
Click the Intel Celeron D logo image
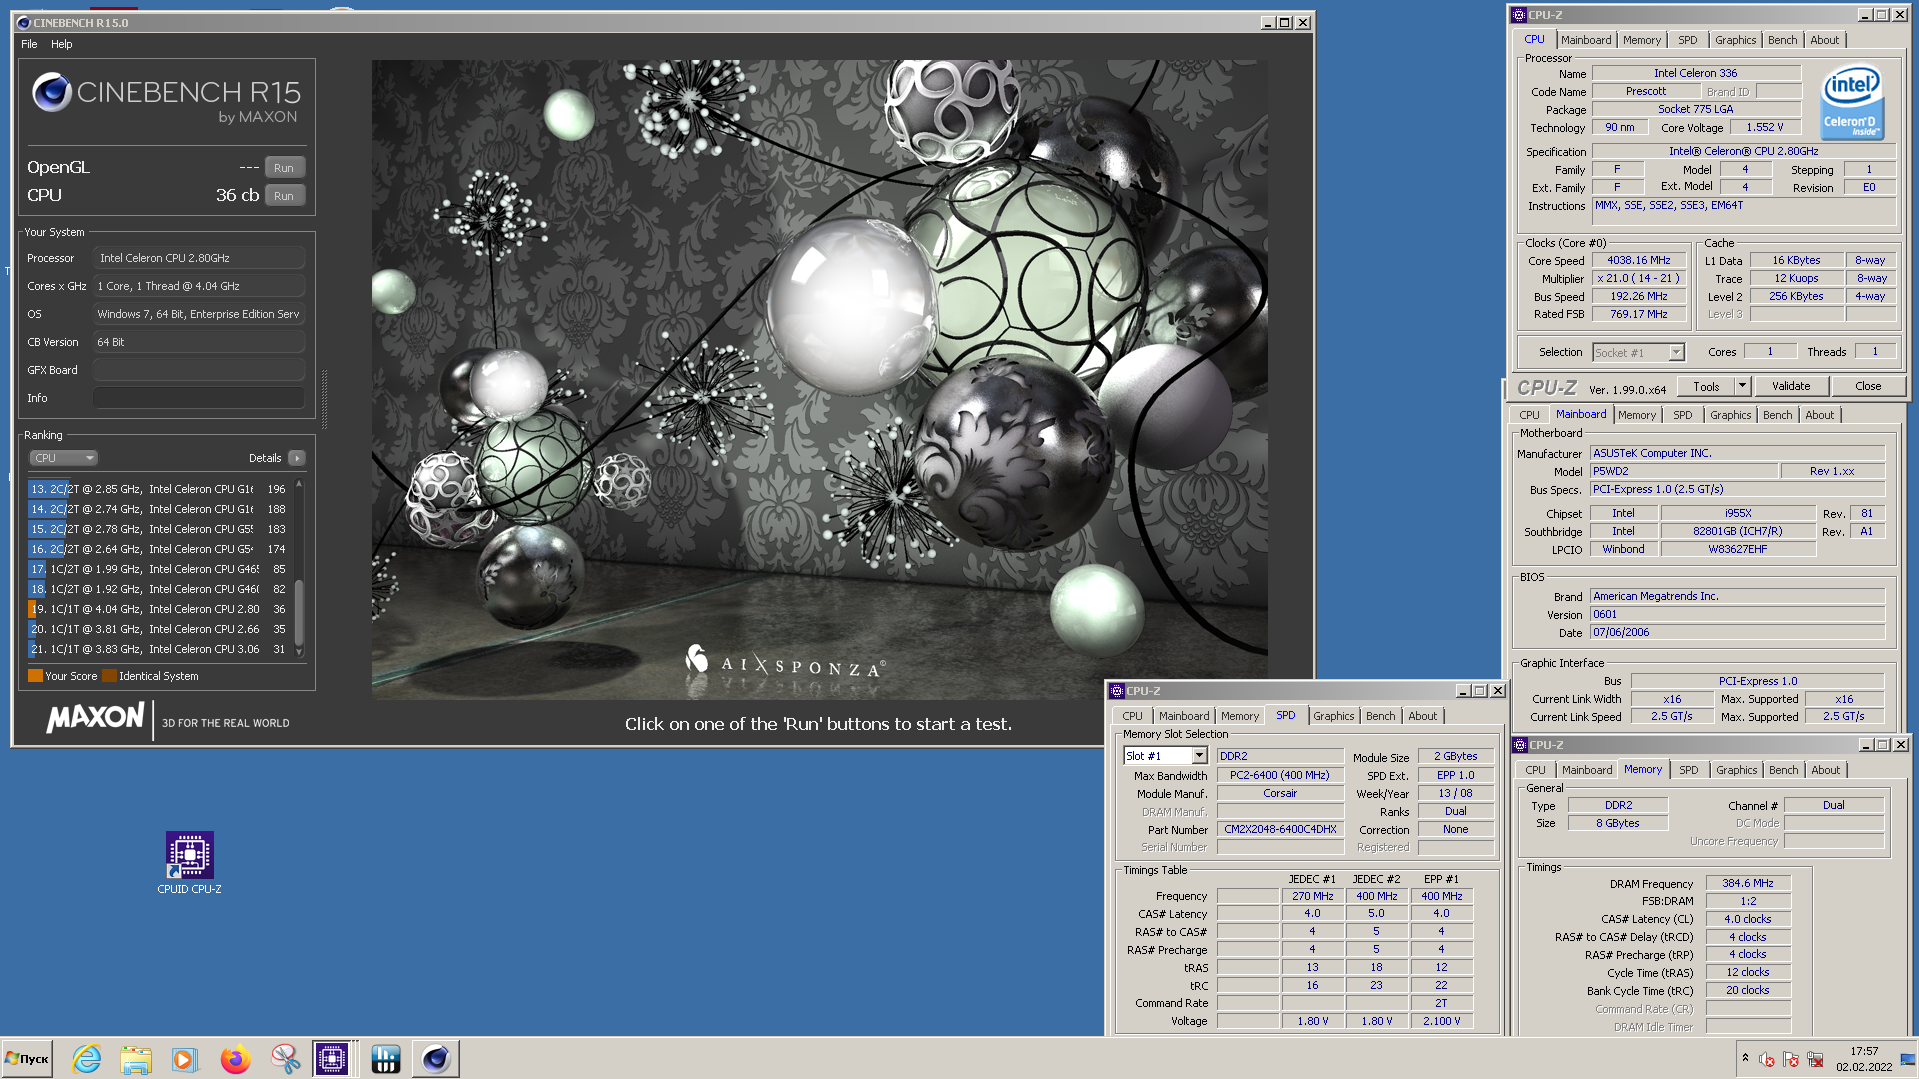1852,101
